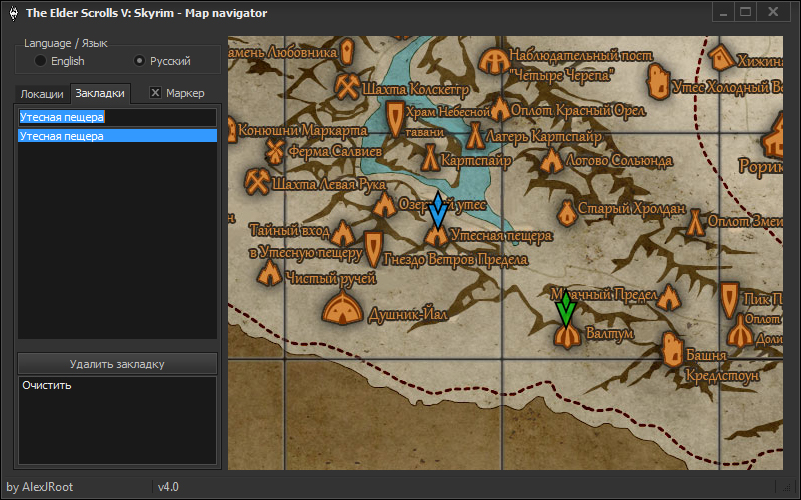Click the Лагерь Картспайр tent icon
The width and height of the screenshot is (801, 500).
475,135
